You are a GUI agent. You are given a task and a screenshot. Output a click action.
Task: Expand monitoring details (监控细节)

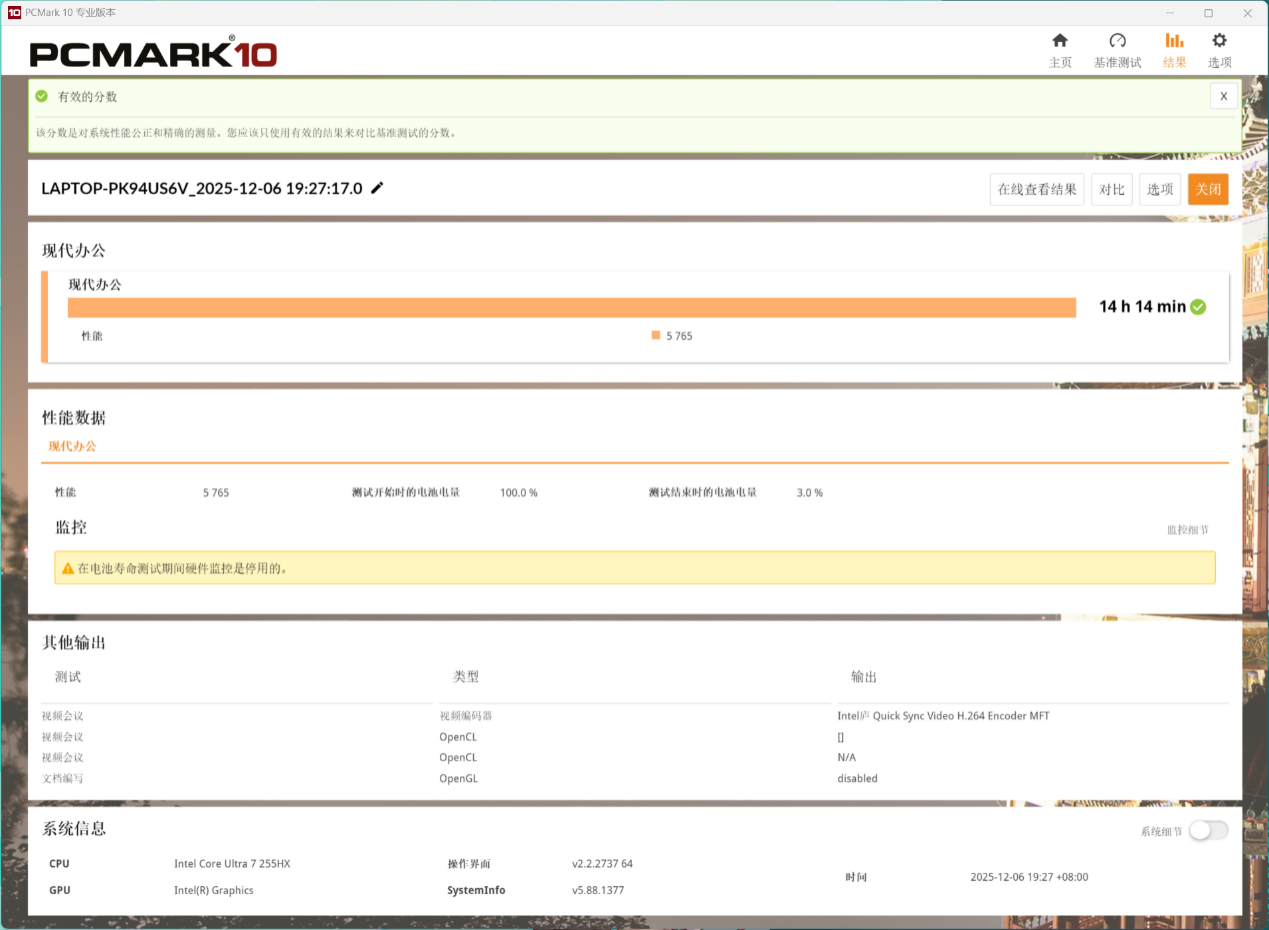(1187, 530)
